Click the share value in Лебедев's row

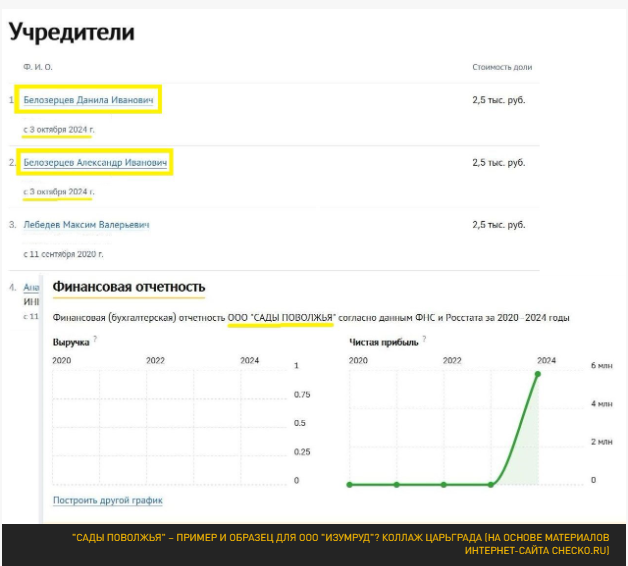coord(498,225)
